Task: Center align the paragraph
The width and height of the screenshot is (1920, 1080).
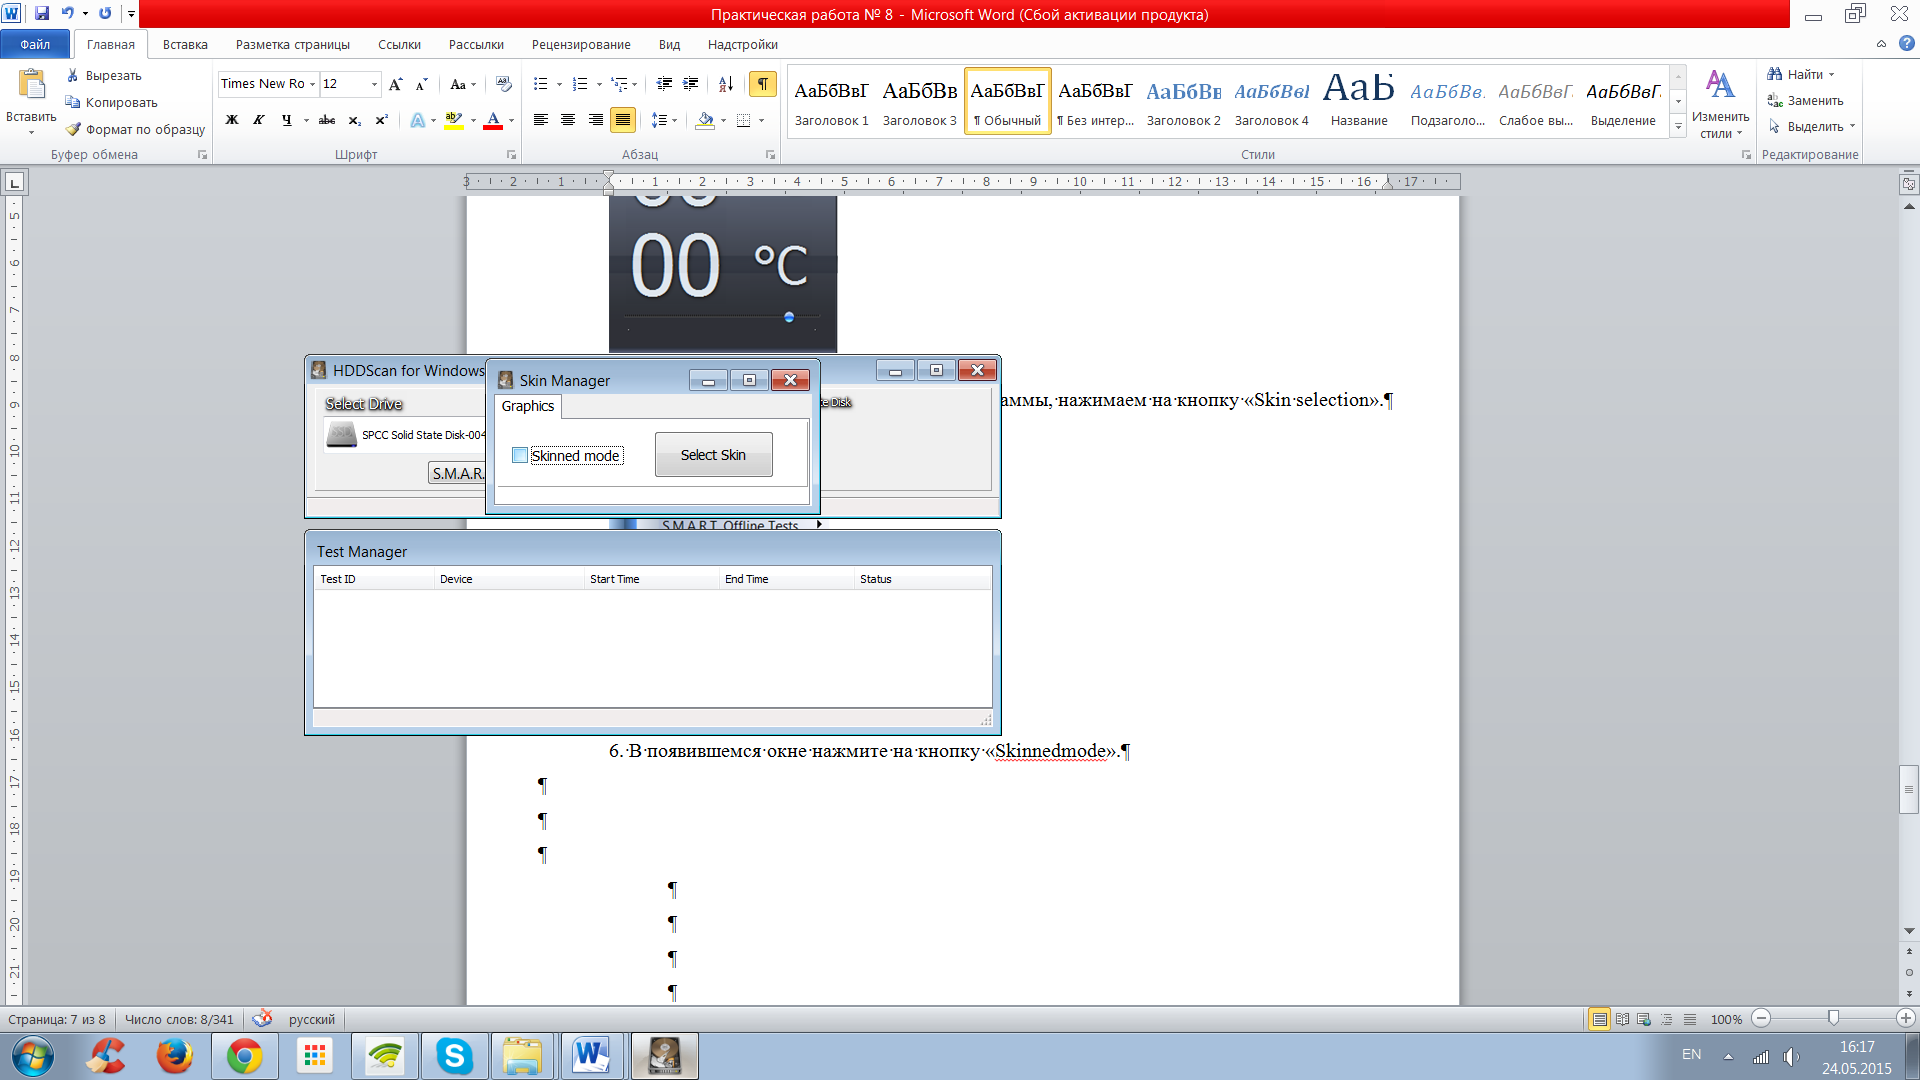Action: 568,120
